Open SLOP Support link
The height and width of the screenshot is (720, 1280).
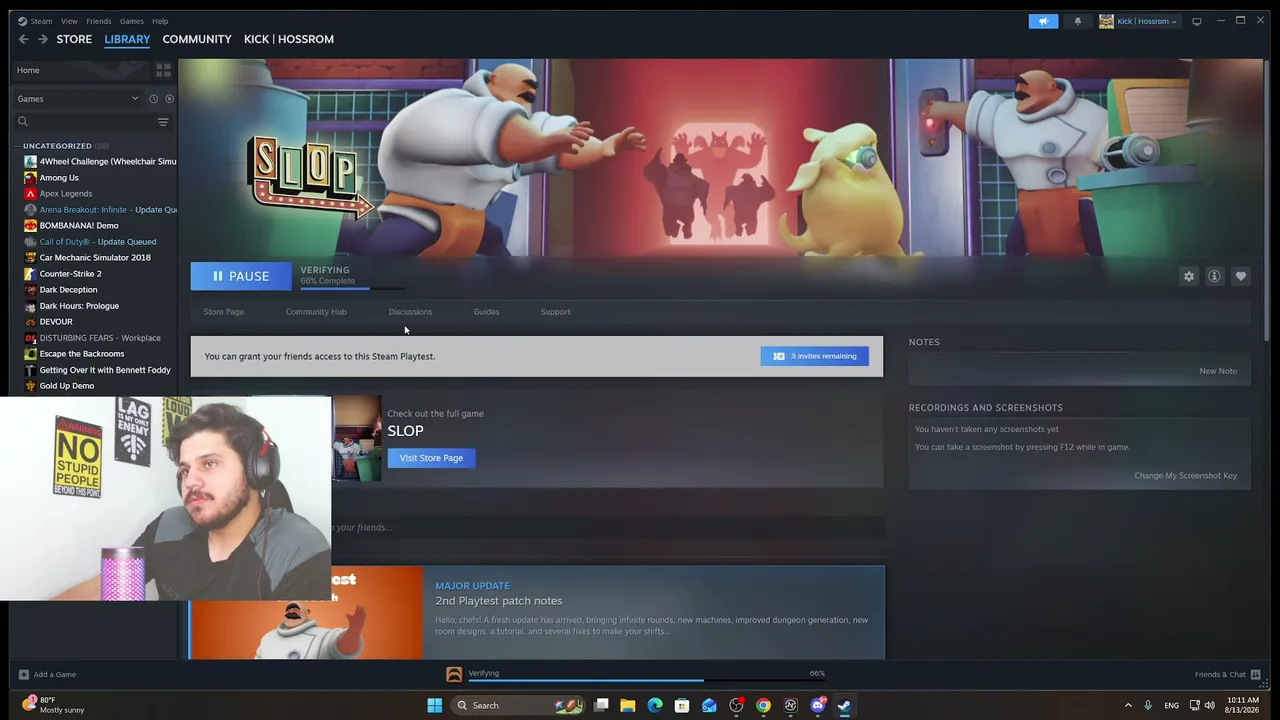click(555, 312)
